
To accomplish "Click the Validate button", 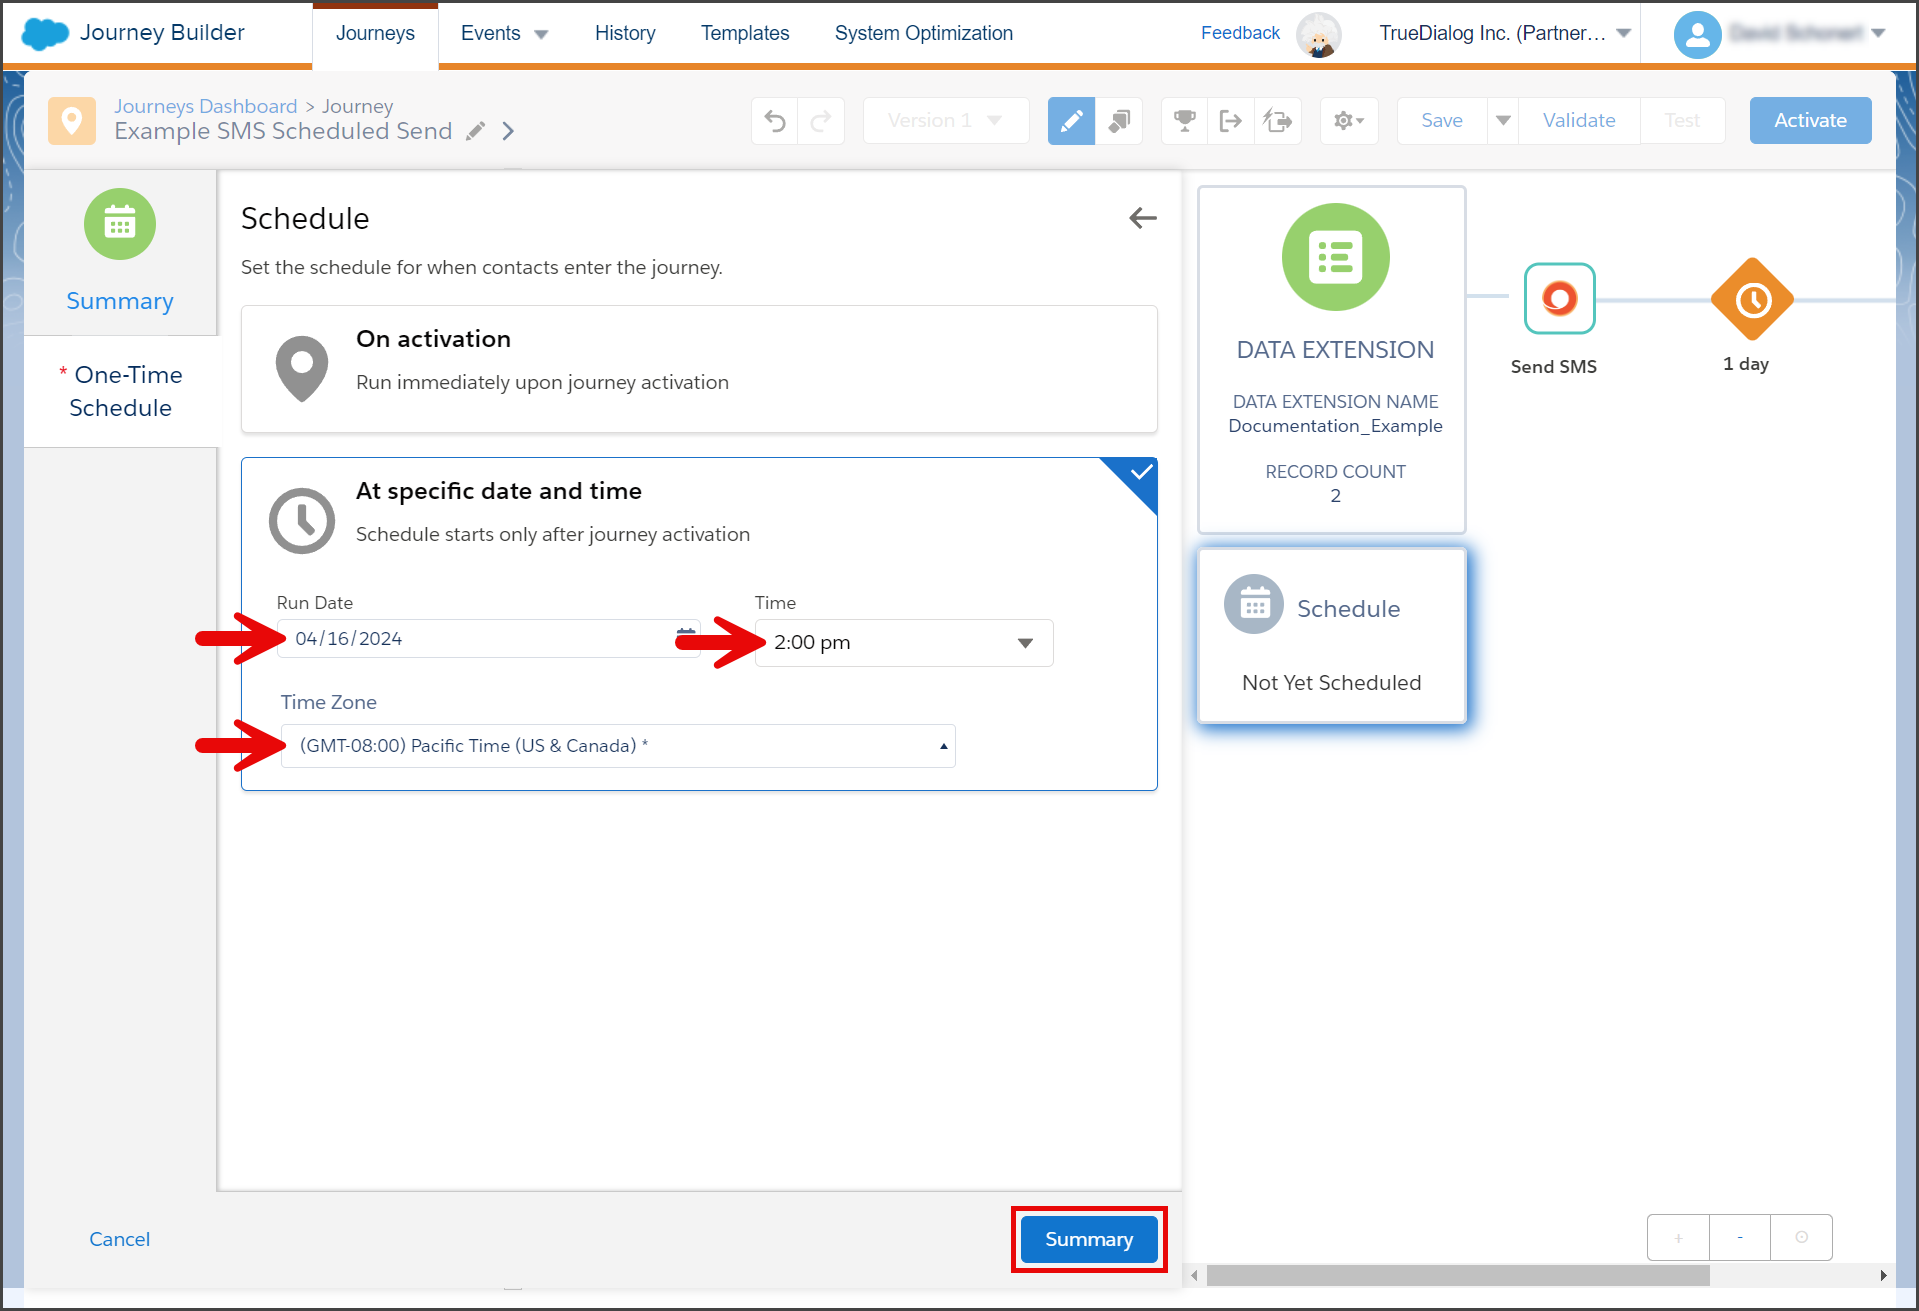I will click(1579, 121).
